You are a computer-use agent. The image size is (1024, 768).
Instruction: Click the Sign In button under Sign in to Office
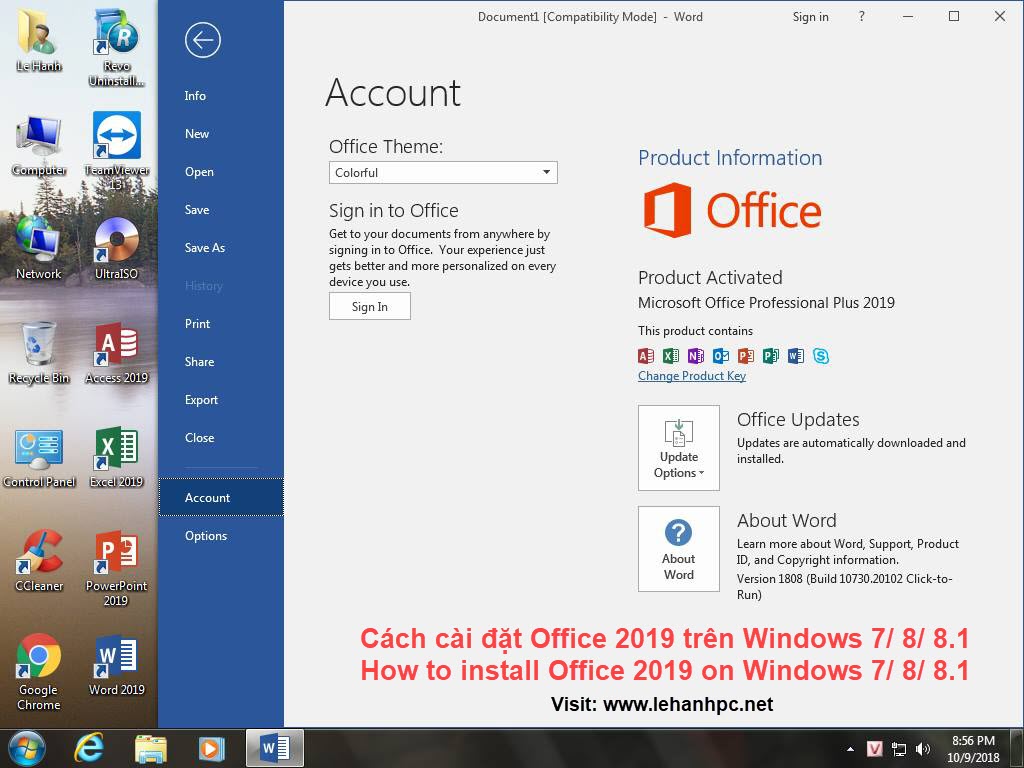coord(370,306)
